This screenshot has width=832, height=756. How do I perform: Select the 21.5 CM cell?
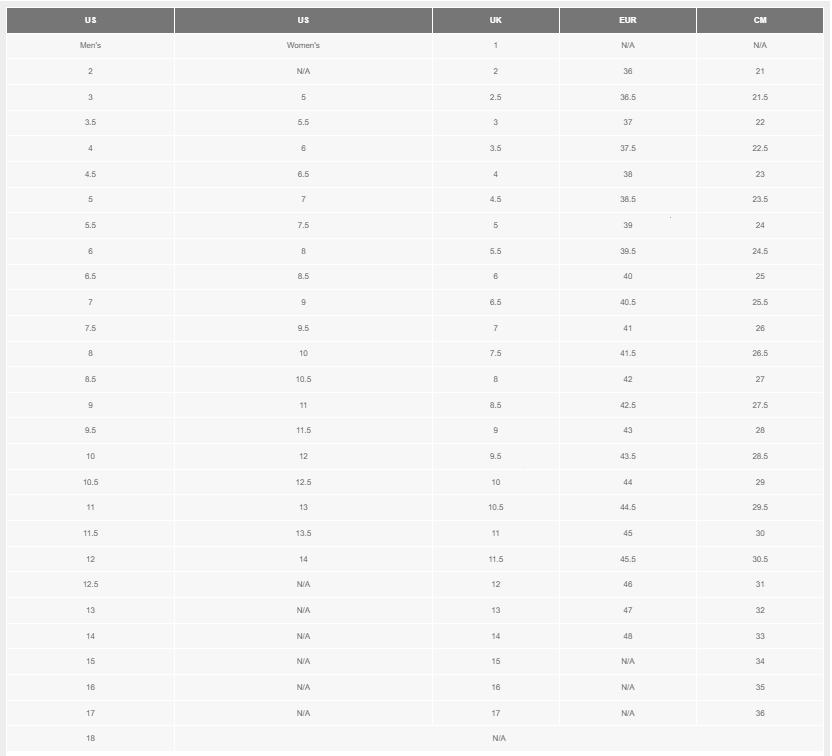pyautogui.click(x=760, y=97)
